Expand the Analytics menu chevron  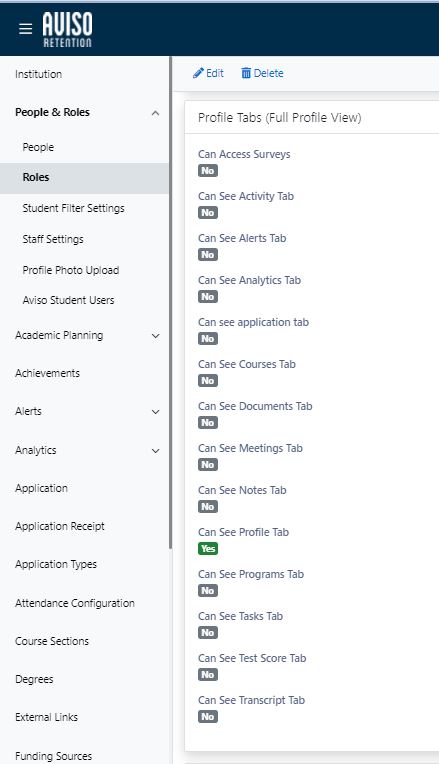tap(155, 451)
